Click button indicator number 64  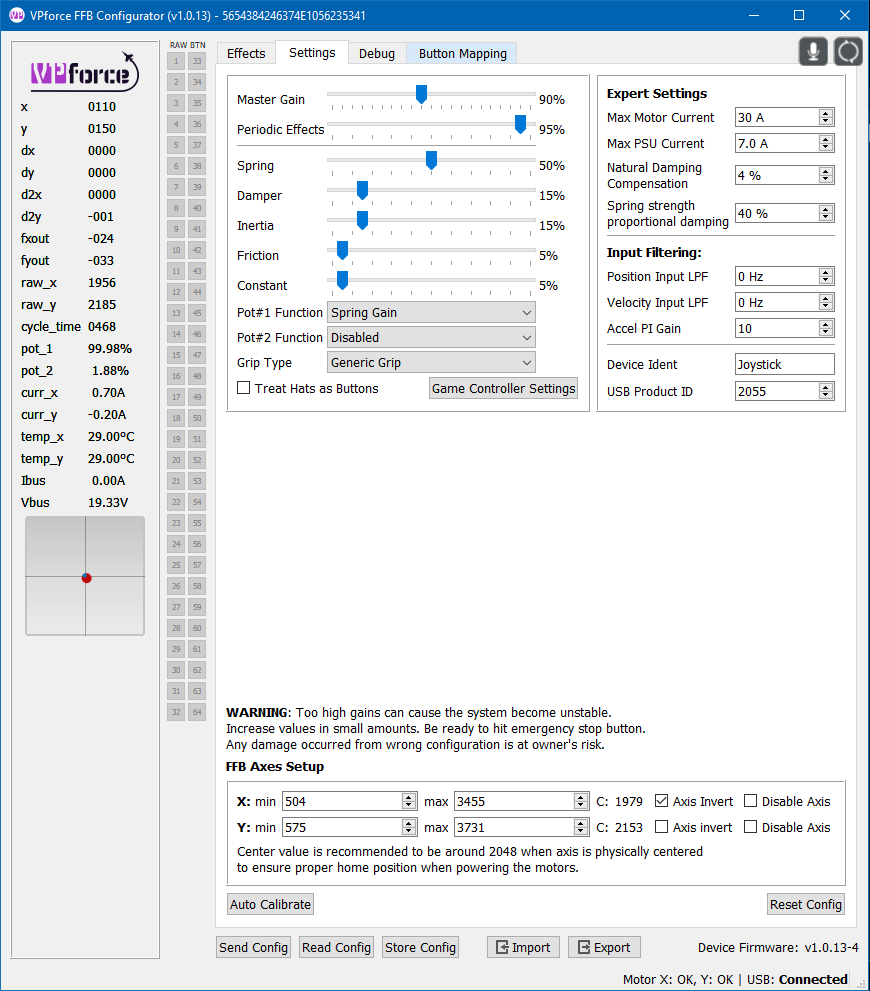click(197, 712)
